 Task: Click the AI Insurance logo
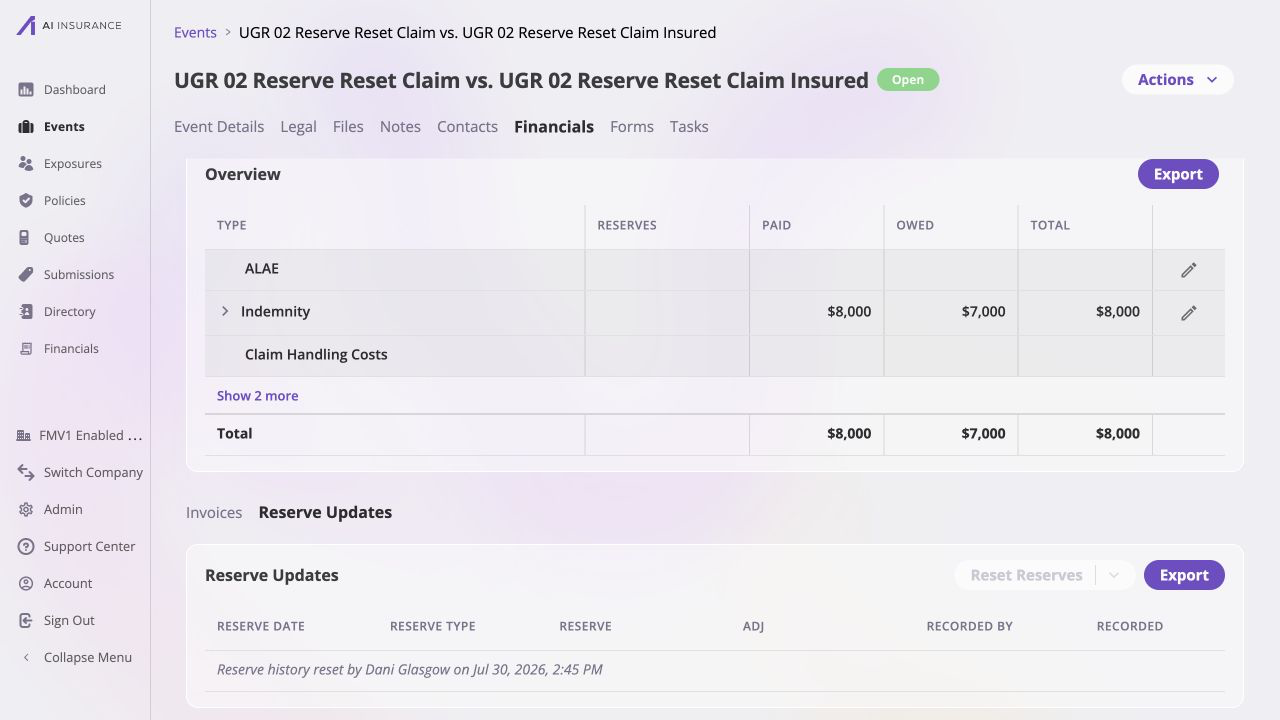pyautogui.click(x=69, y=26)
